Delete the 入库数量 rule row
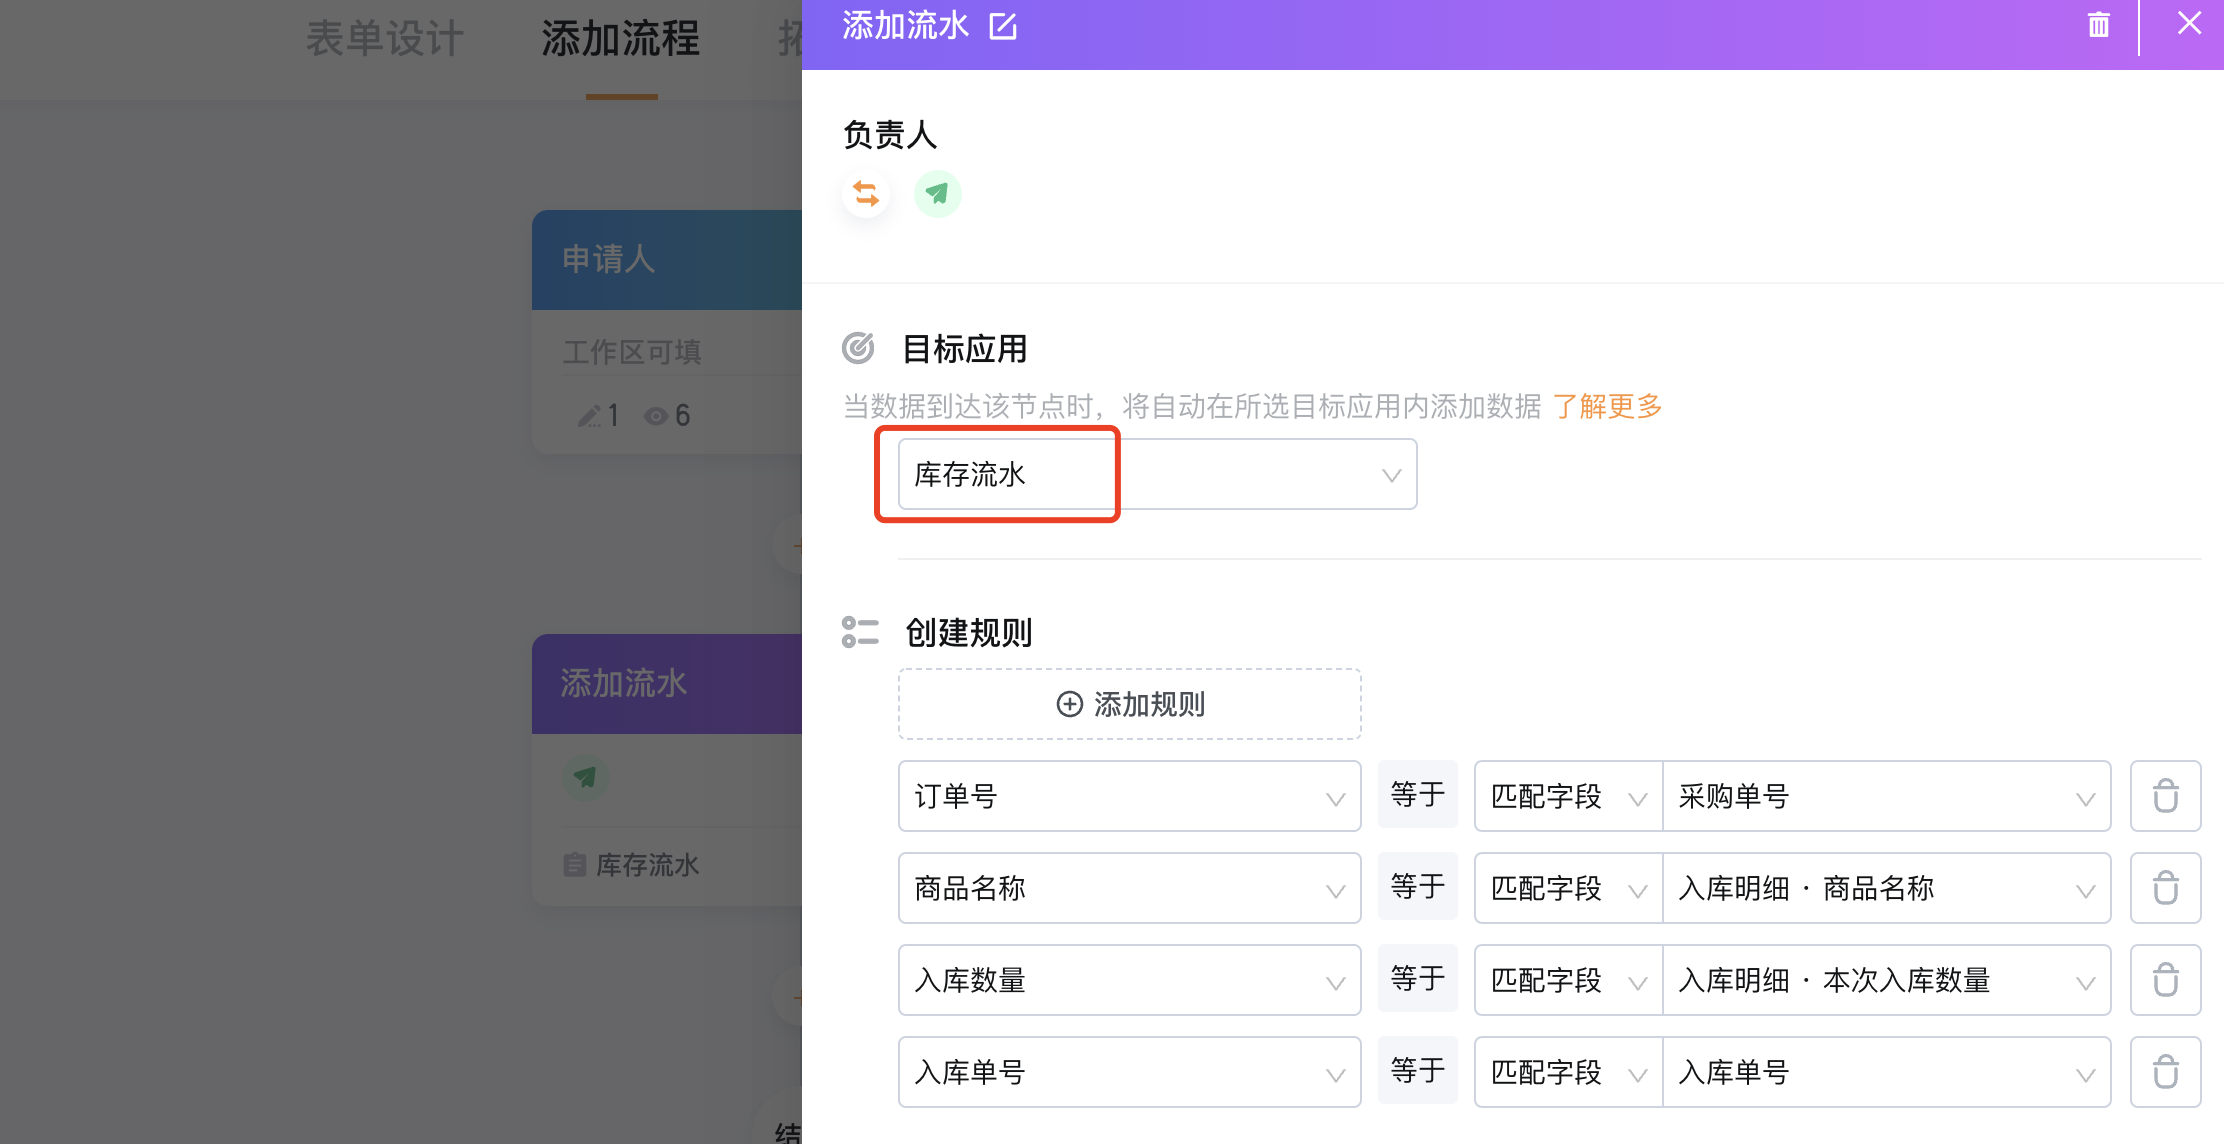Viewport: 2224px width, 1144px height. click(2166, 980)
